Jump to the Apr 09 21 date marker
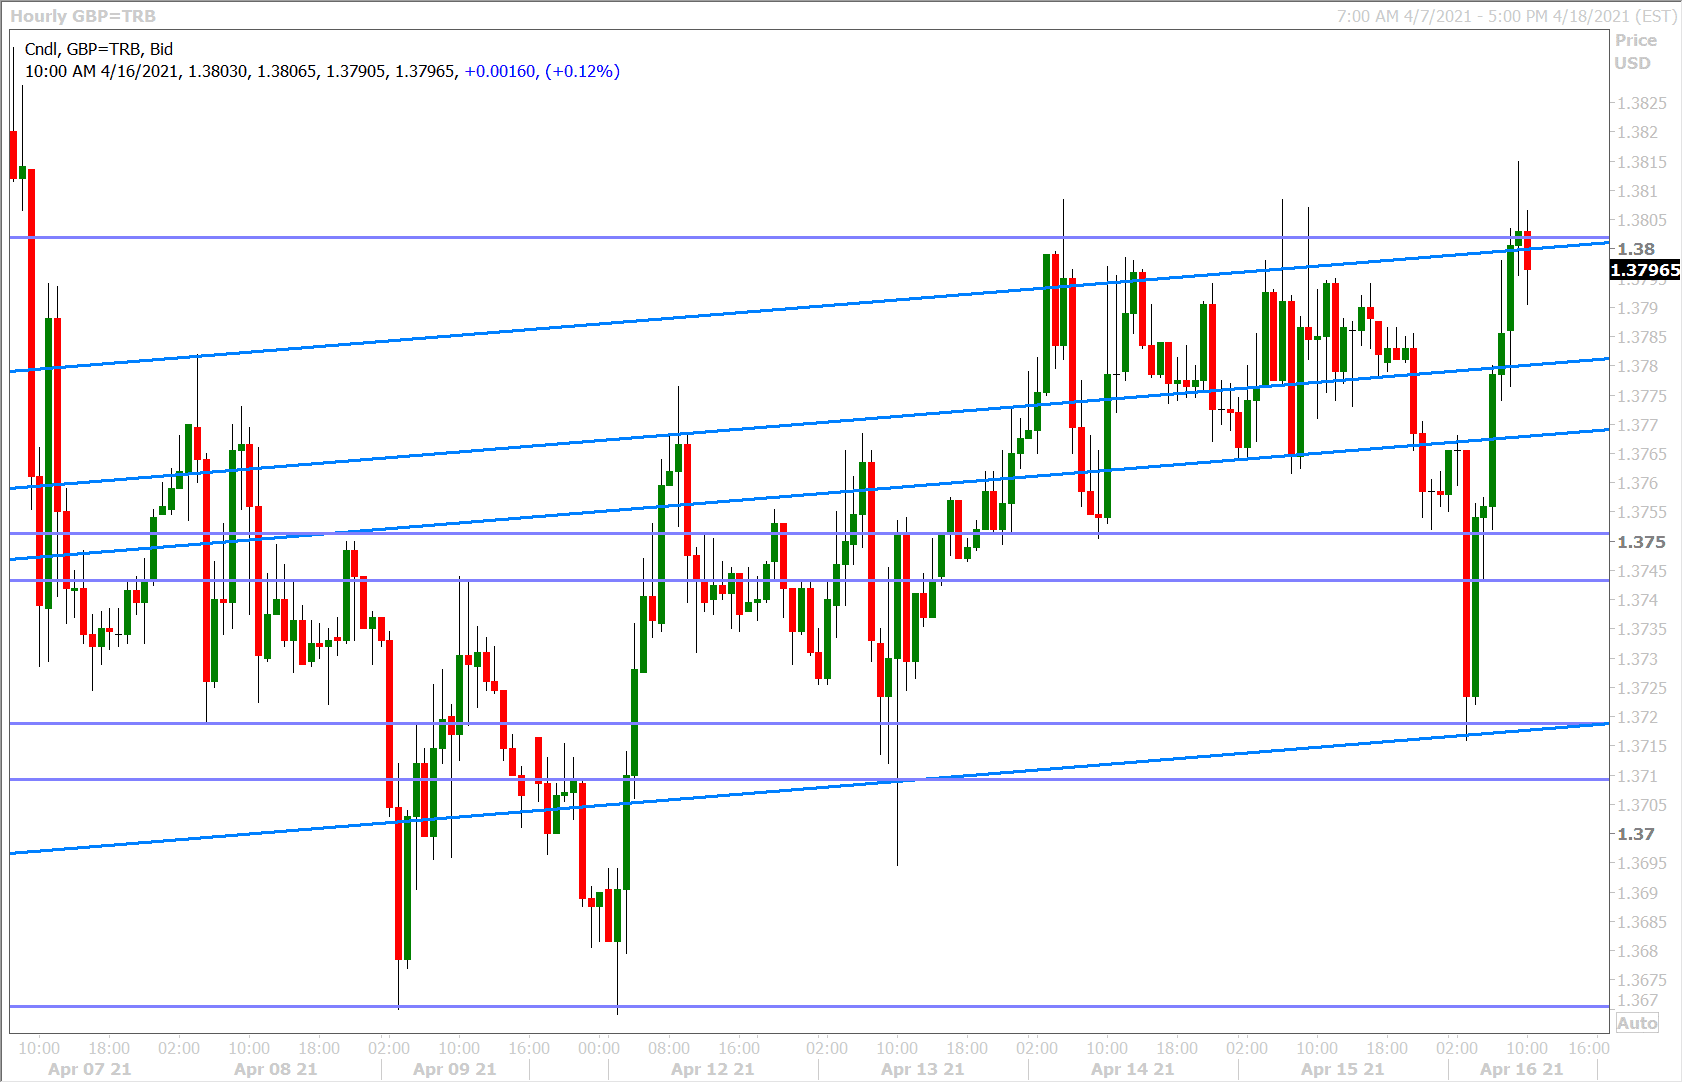The width and height of the screenshot is (1683, 1083). pos(454,1069)
